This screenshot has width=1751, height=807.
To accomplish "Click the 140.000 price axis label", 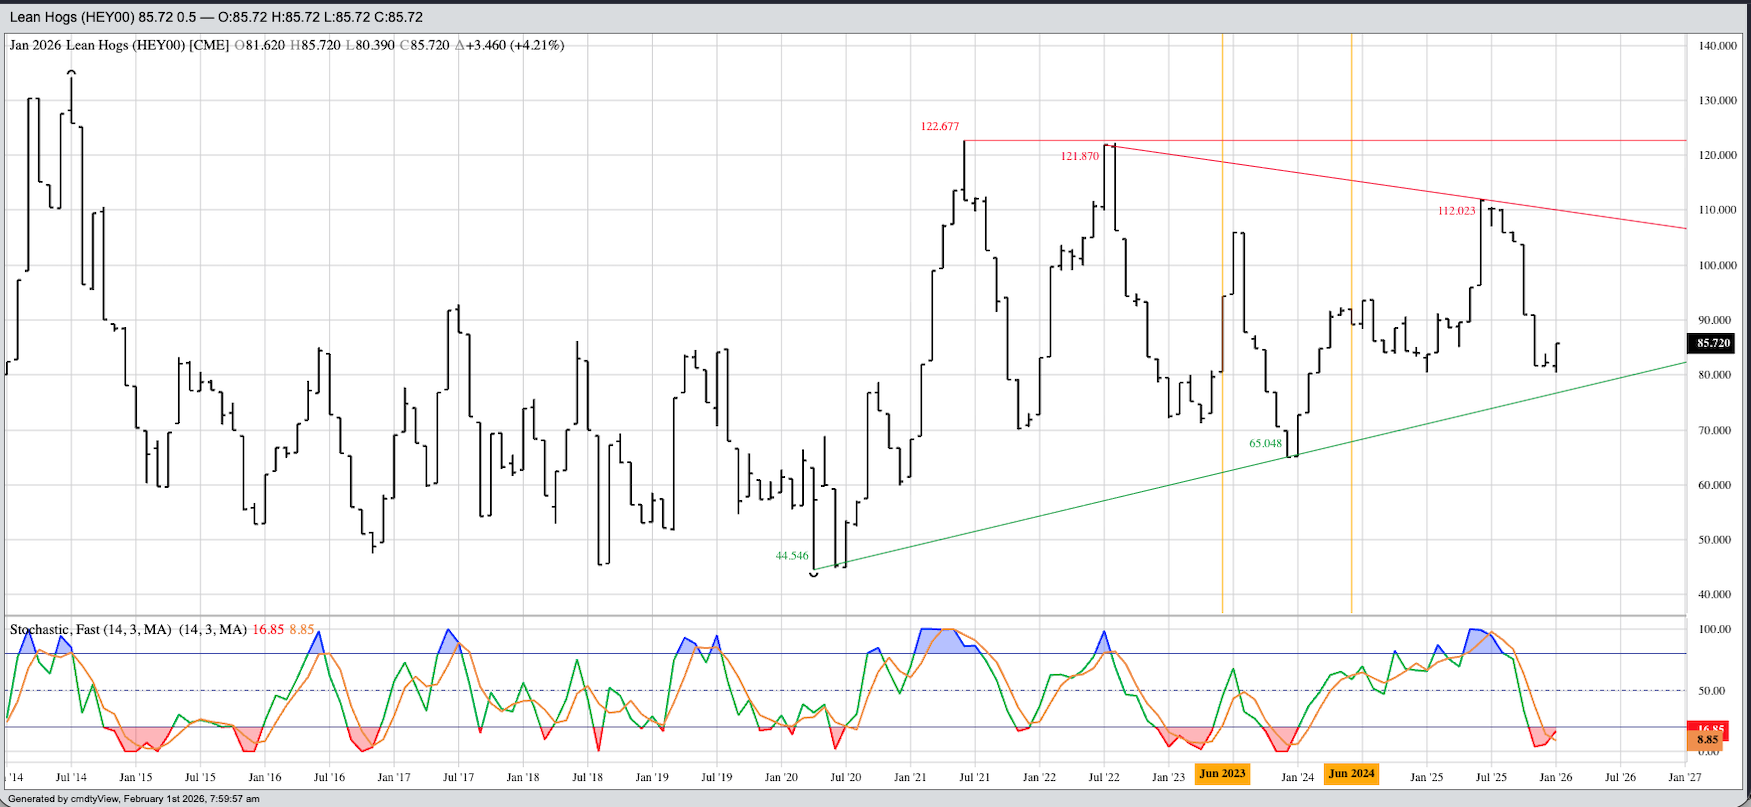I will [1717, 46].
